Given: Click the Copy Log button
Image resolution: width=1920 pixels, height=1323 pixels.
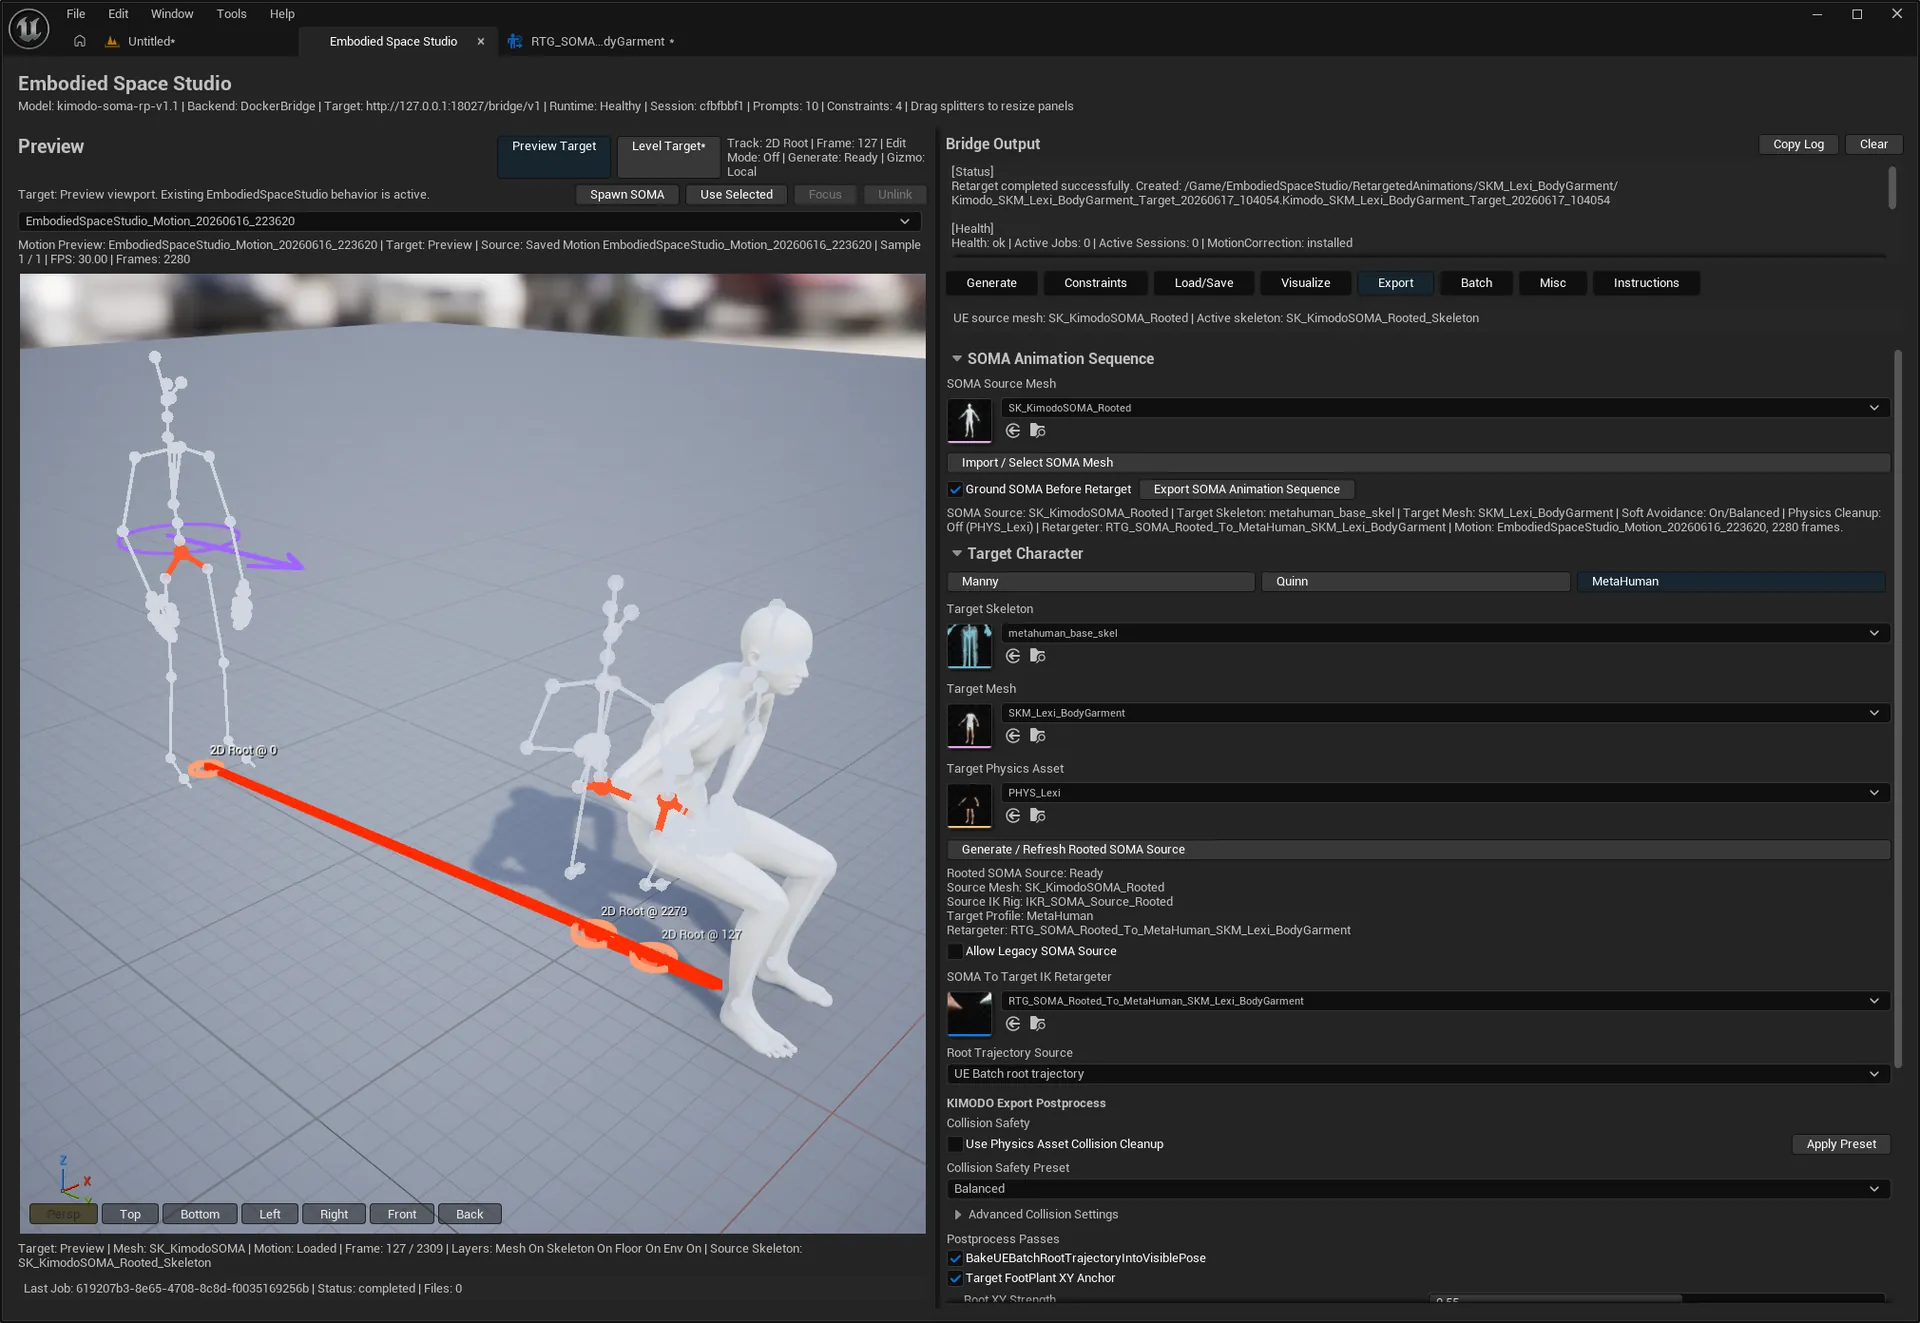Looking at the screenshot, I should [1798, 145].
